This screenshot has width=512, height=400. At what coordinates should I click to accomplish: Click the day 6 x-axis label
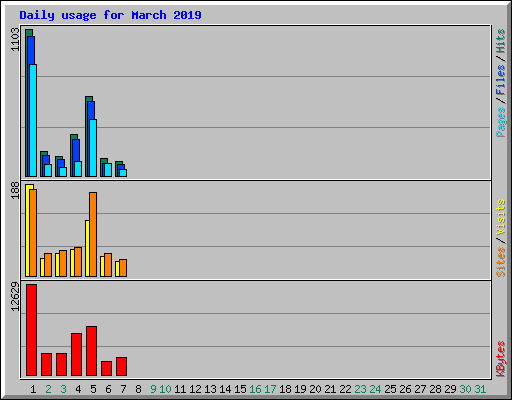tap(108, 389)
